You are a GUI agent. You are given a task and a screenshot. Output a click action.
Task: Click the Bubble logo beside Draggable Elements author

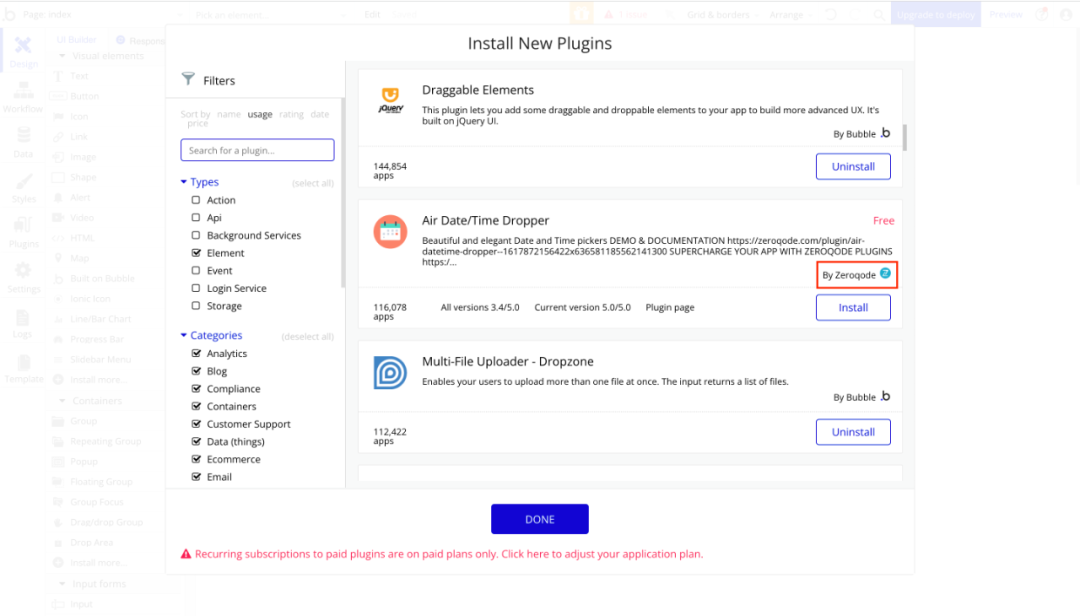885,133
